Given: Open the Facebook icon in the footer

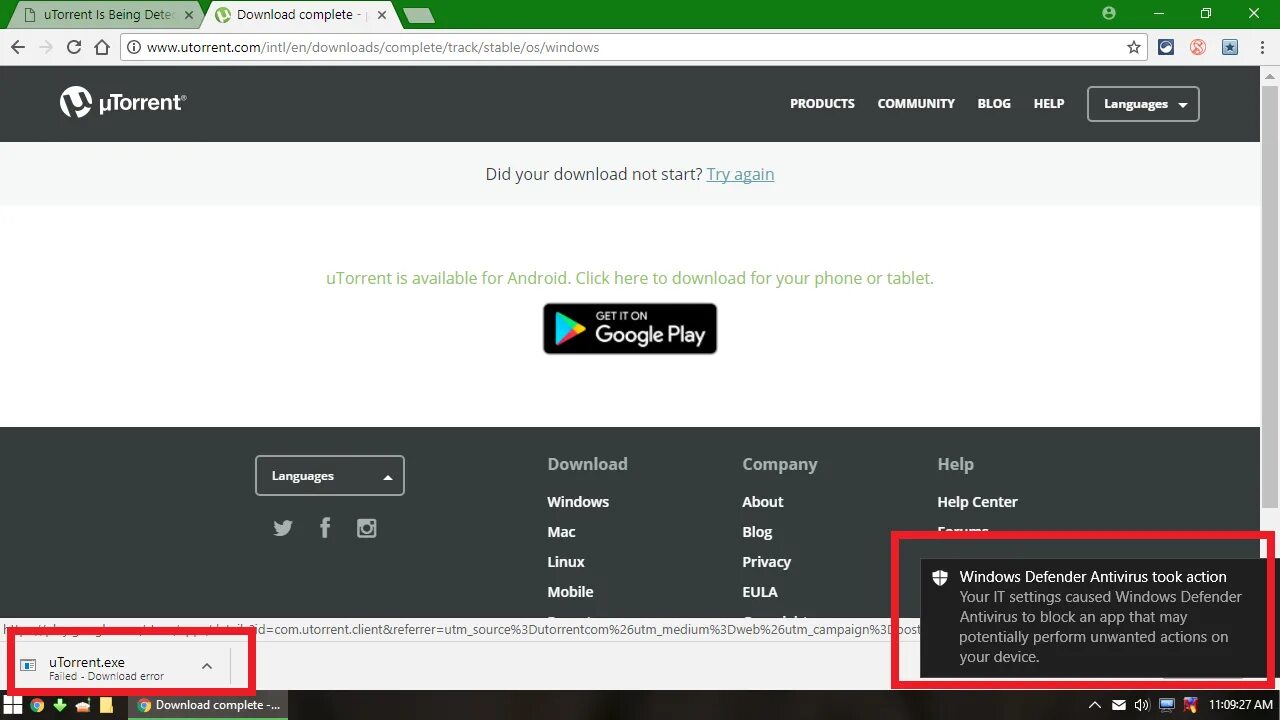Looking at the screenshot, I should pyautogui.click(x=325, y=528).
